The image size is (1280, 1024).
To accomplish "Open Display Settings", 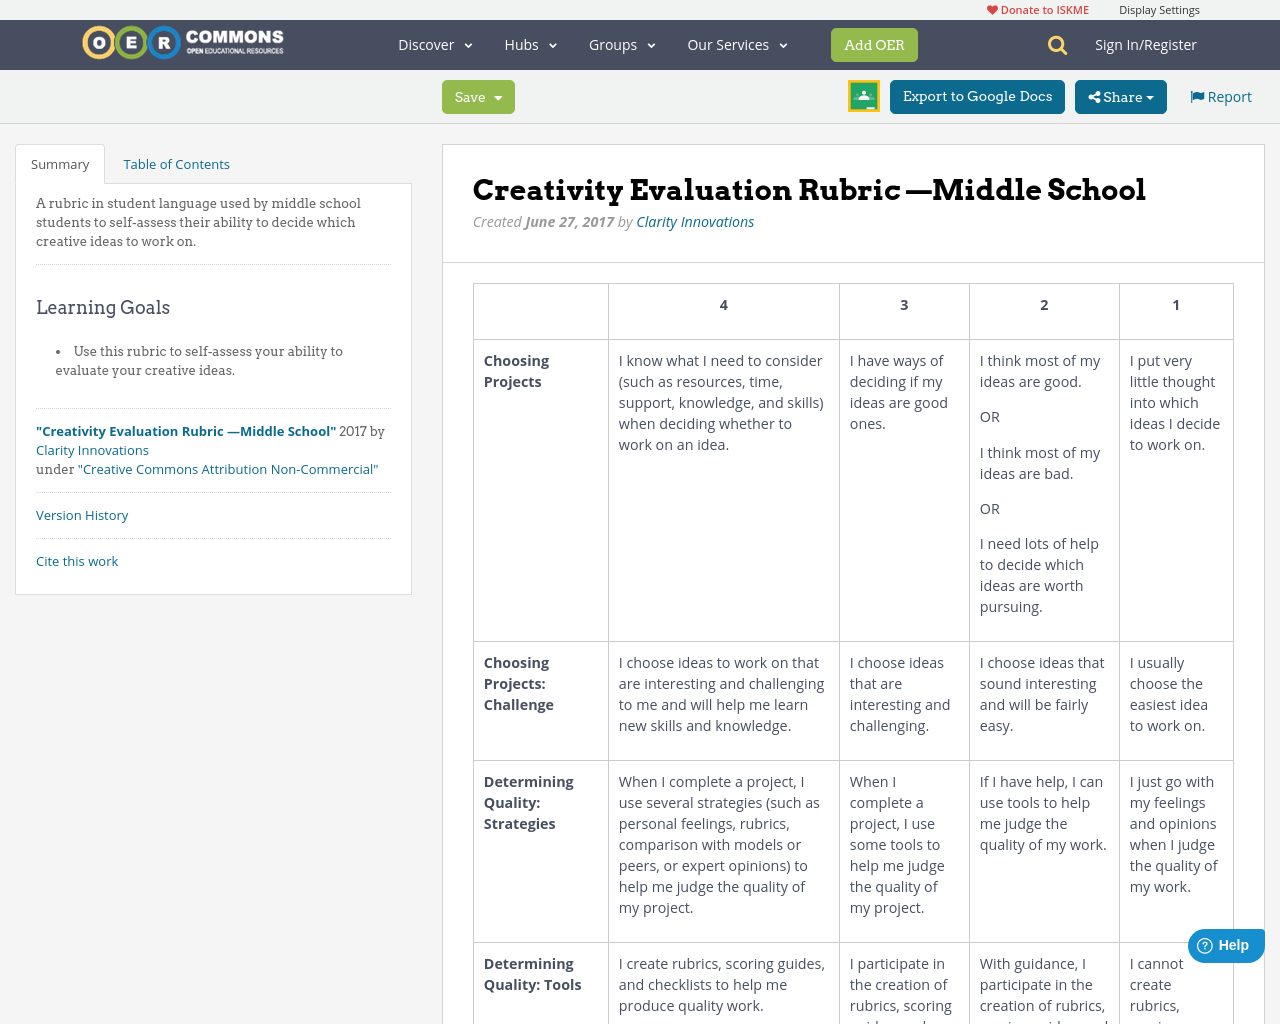I will click(x=1159, y=8).
